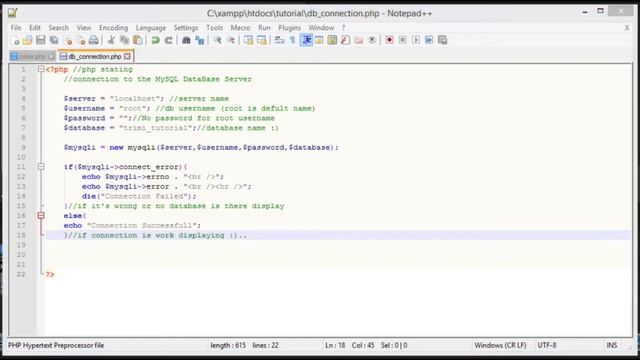This screenshot has width=640, height=360.
Task: Click the '$mysqli = new mysqli' code line
Action: 201,147
